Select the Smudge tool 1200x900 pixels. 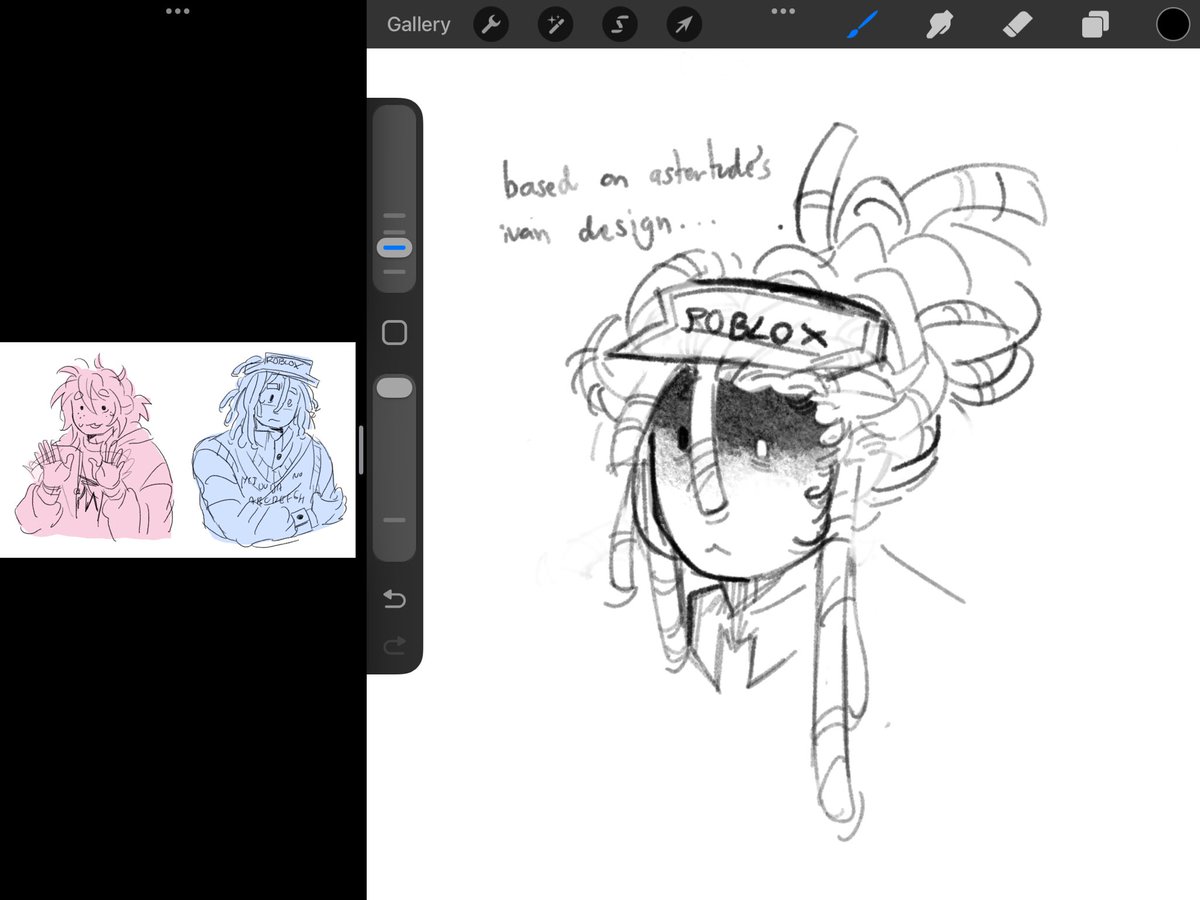[938, 24]
